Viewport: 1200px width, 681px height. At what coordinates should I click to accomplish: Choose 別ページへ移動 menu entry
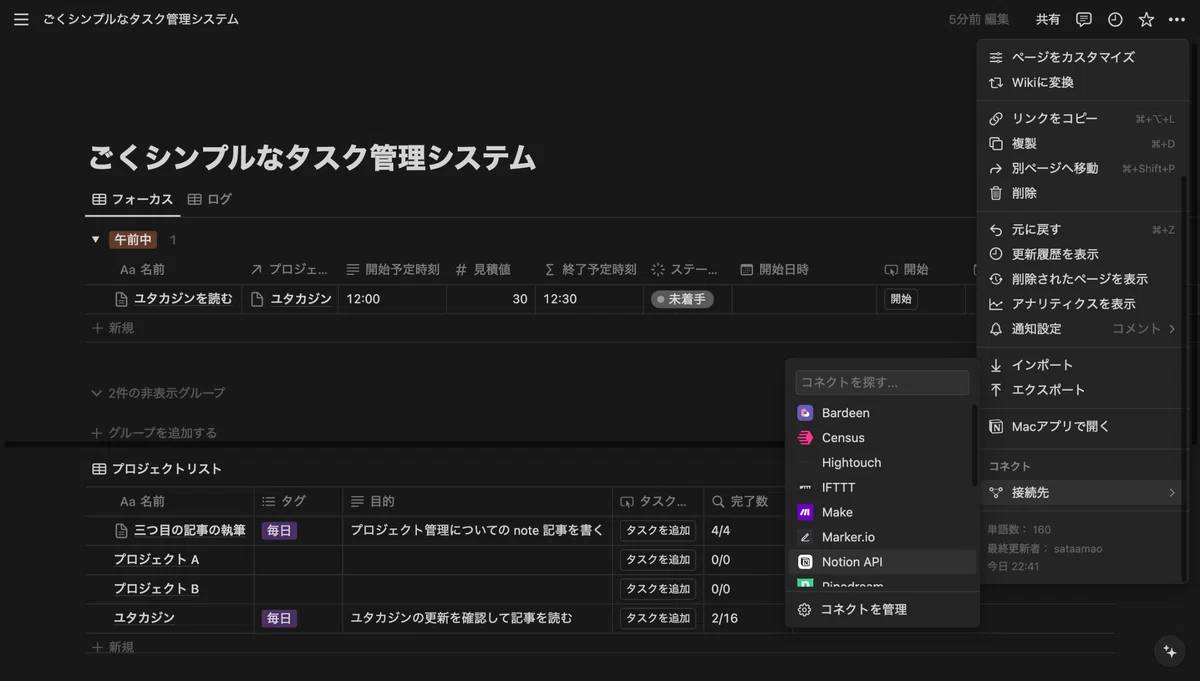tap(1082, 169)
